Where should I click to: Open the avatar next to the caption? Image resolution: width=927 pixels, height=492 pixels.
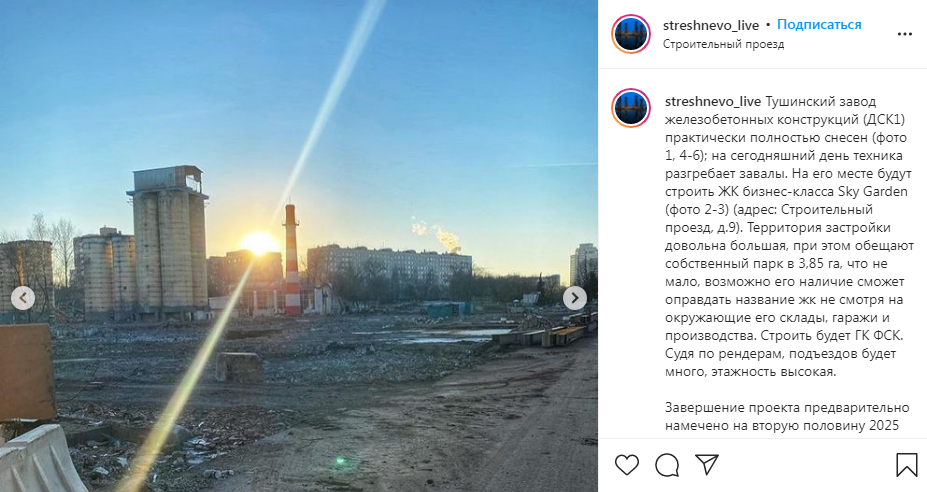pos(631,108)
